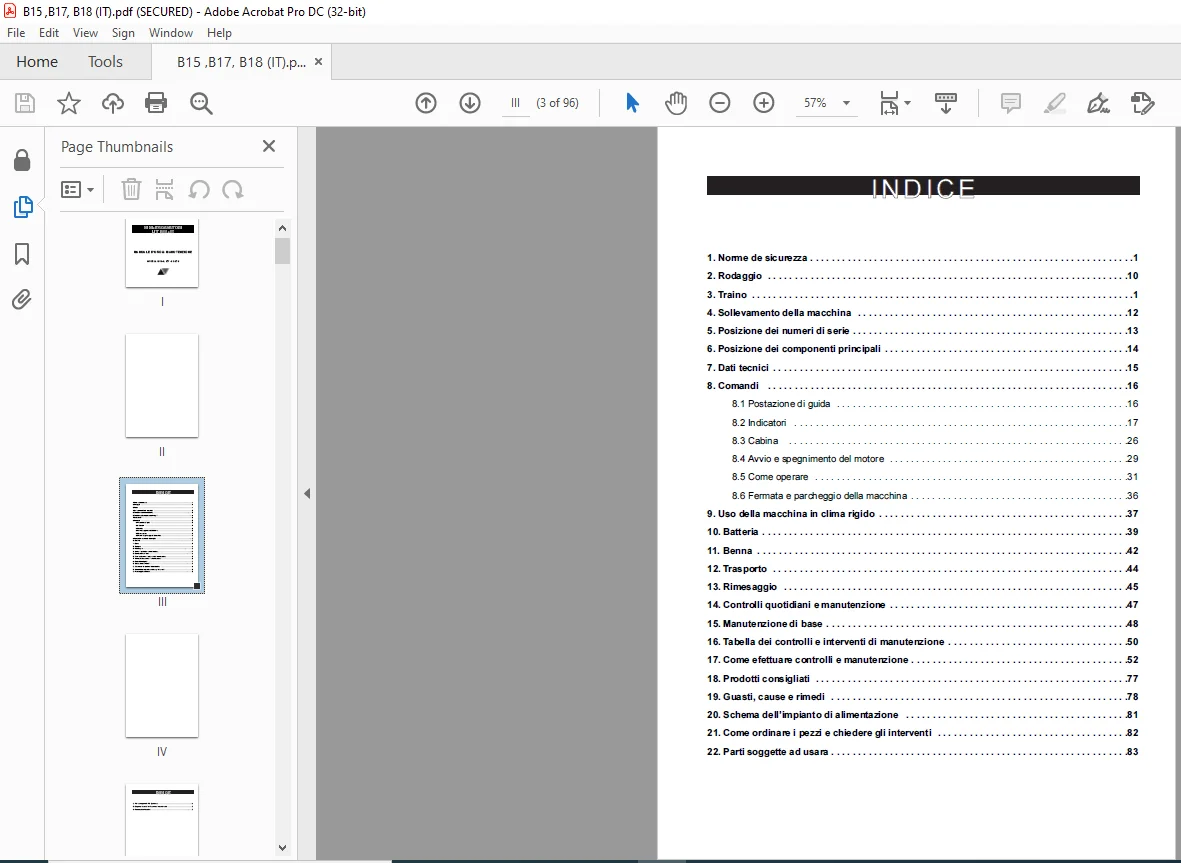1181x863 pixels.
Task: Click '13. Rimesaggio' index entry
Action: click(922, 587)
